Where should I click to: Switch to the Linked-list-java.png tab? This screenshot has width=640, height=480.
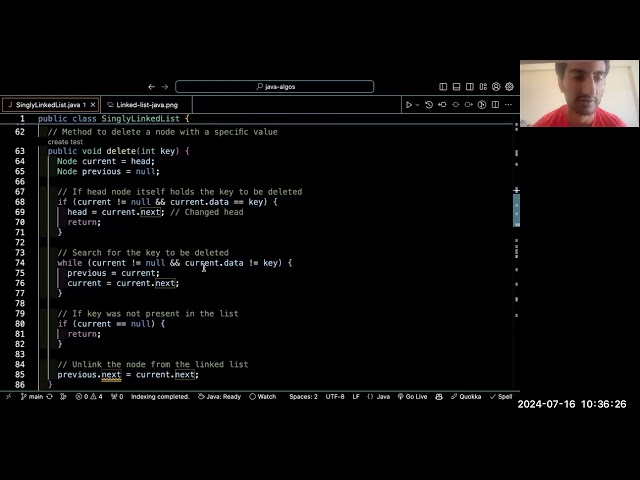[x=146, y=104]
